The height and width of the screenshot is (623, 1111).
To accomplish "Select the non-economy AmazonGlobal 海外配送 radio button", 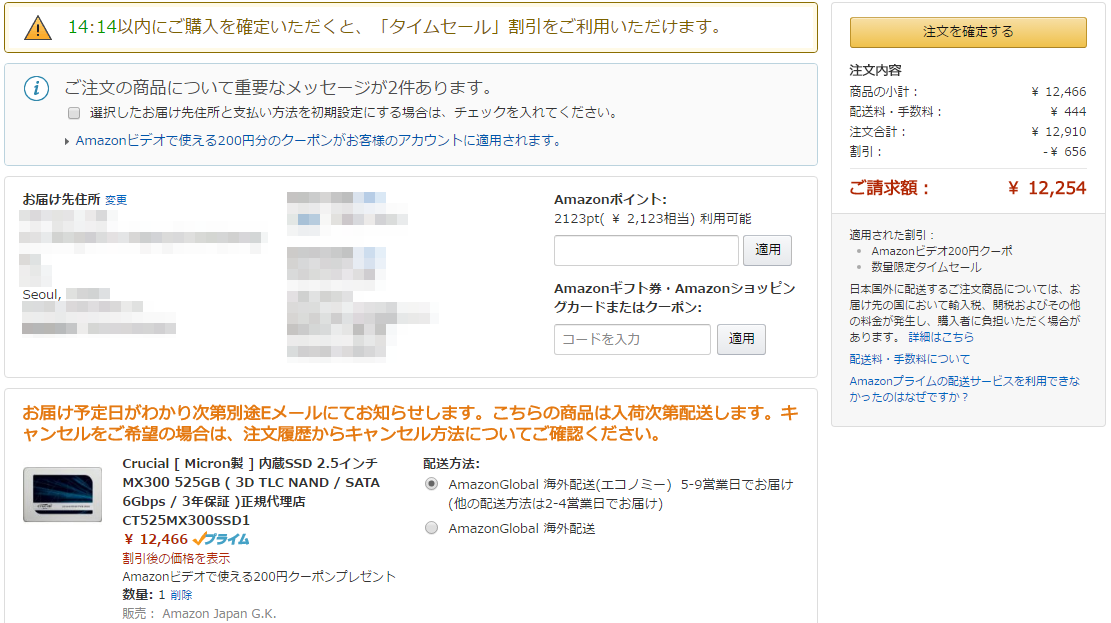I will (x=431, y=528).
